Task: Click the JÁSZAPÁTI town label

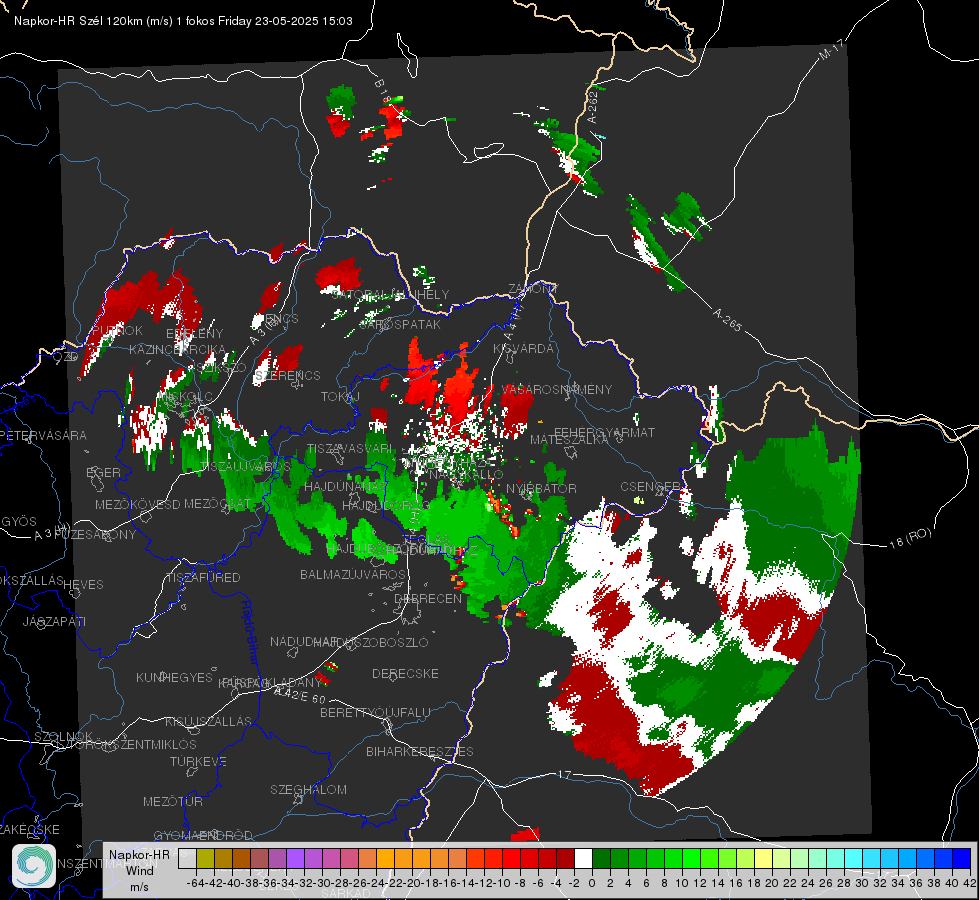Action: 54,621
